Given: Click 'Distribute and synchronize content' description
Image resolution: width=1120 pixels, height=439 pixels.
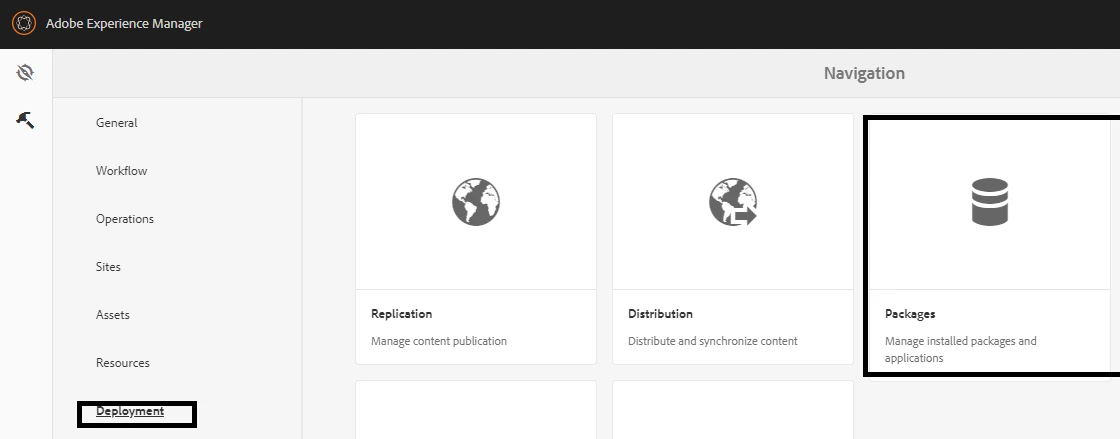Looking at the screenshot, I should (712, 341).
